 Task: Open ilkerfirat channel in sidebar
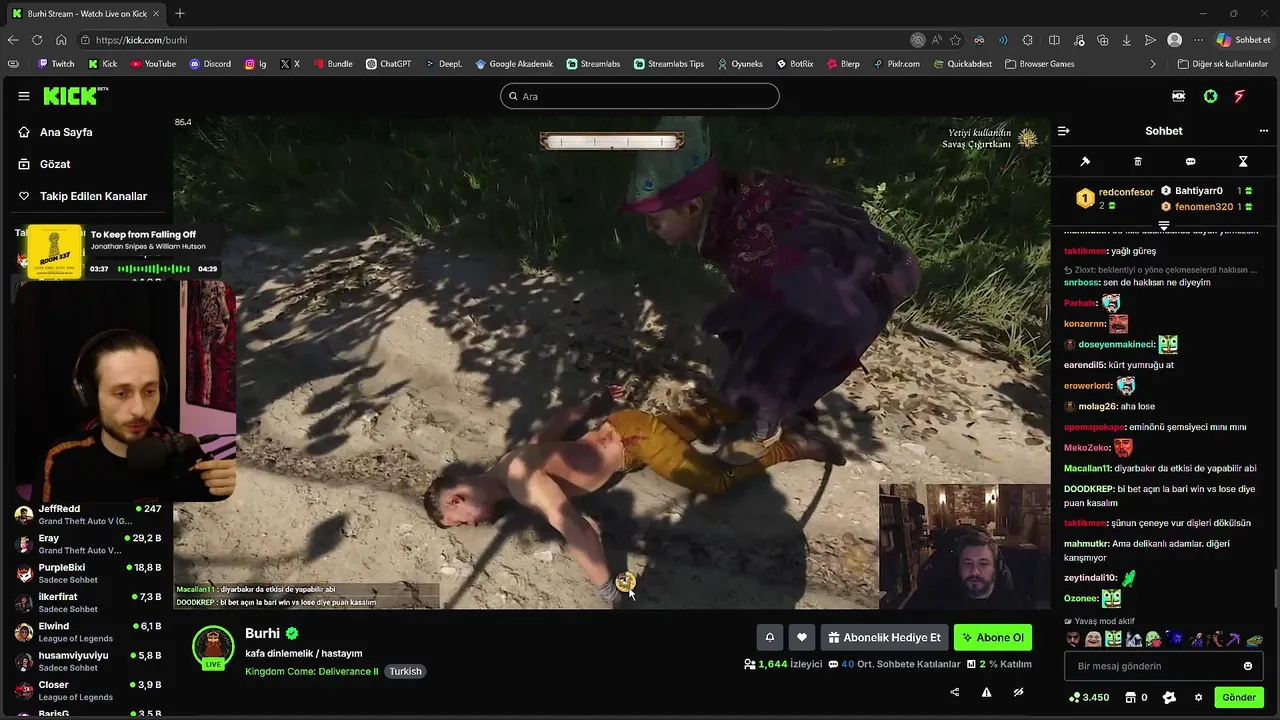coord(88,603)
